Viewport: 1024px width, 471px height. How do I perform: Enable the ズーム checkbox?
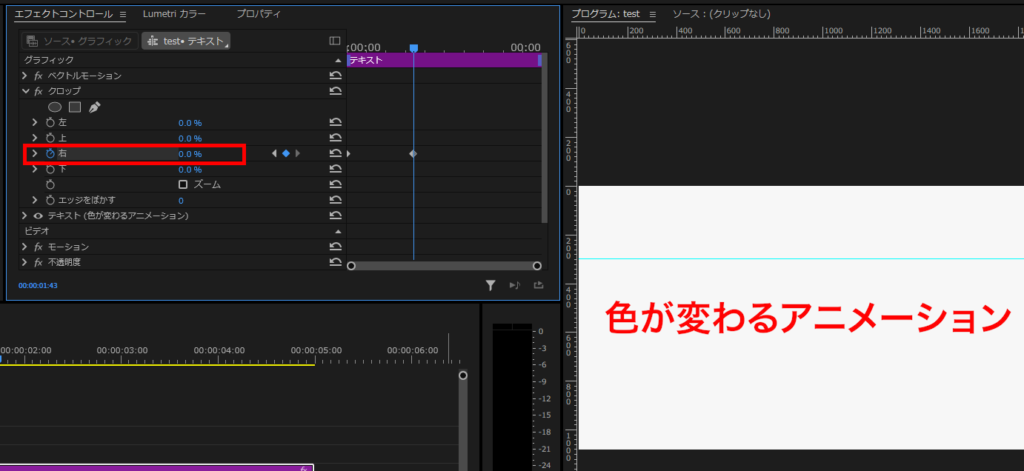pyautogui.click(x=183, y=185)
